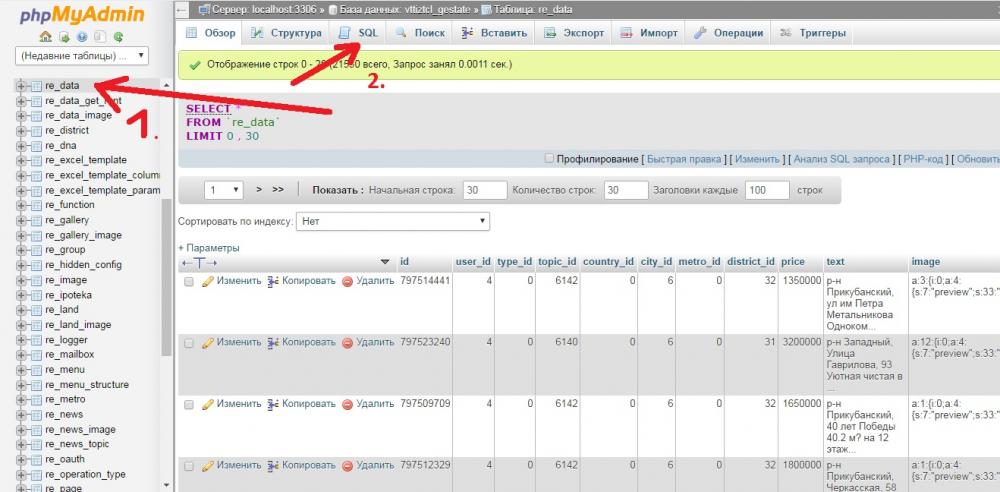This screenshot has height=492, width=1000.
Task: Go to the last page with >> button
Action: click(278, 189)
